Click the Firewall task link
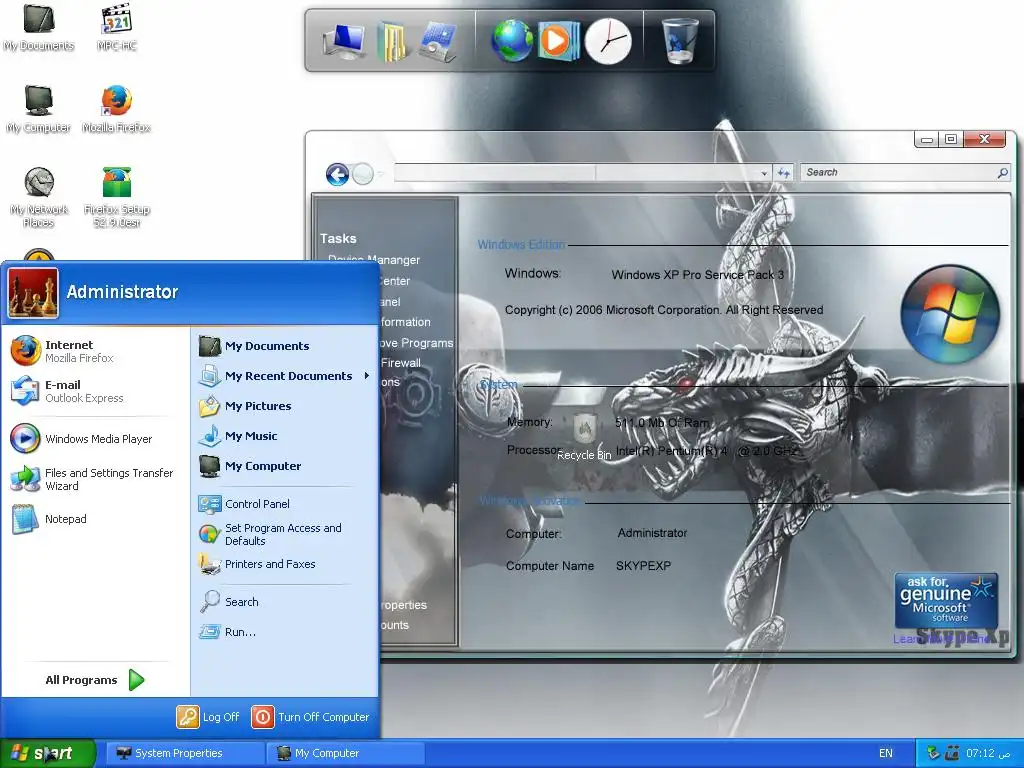This screenshot has width=1024, height=768. pyautogui.click(x=401, y=362)
